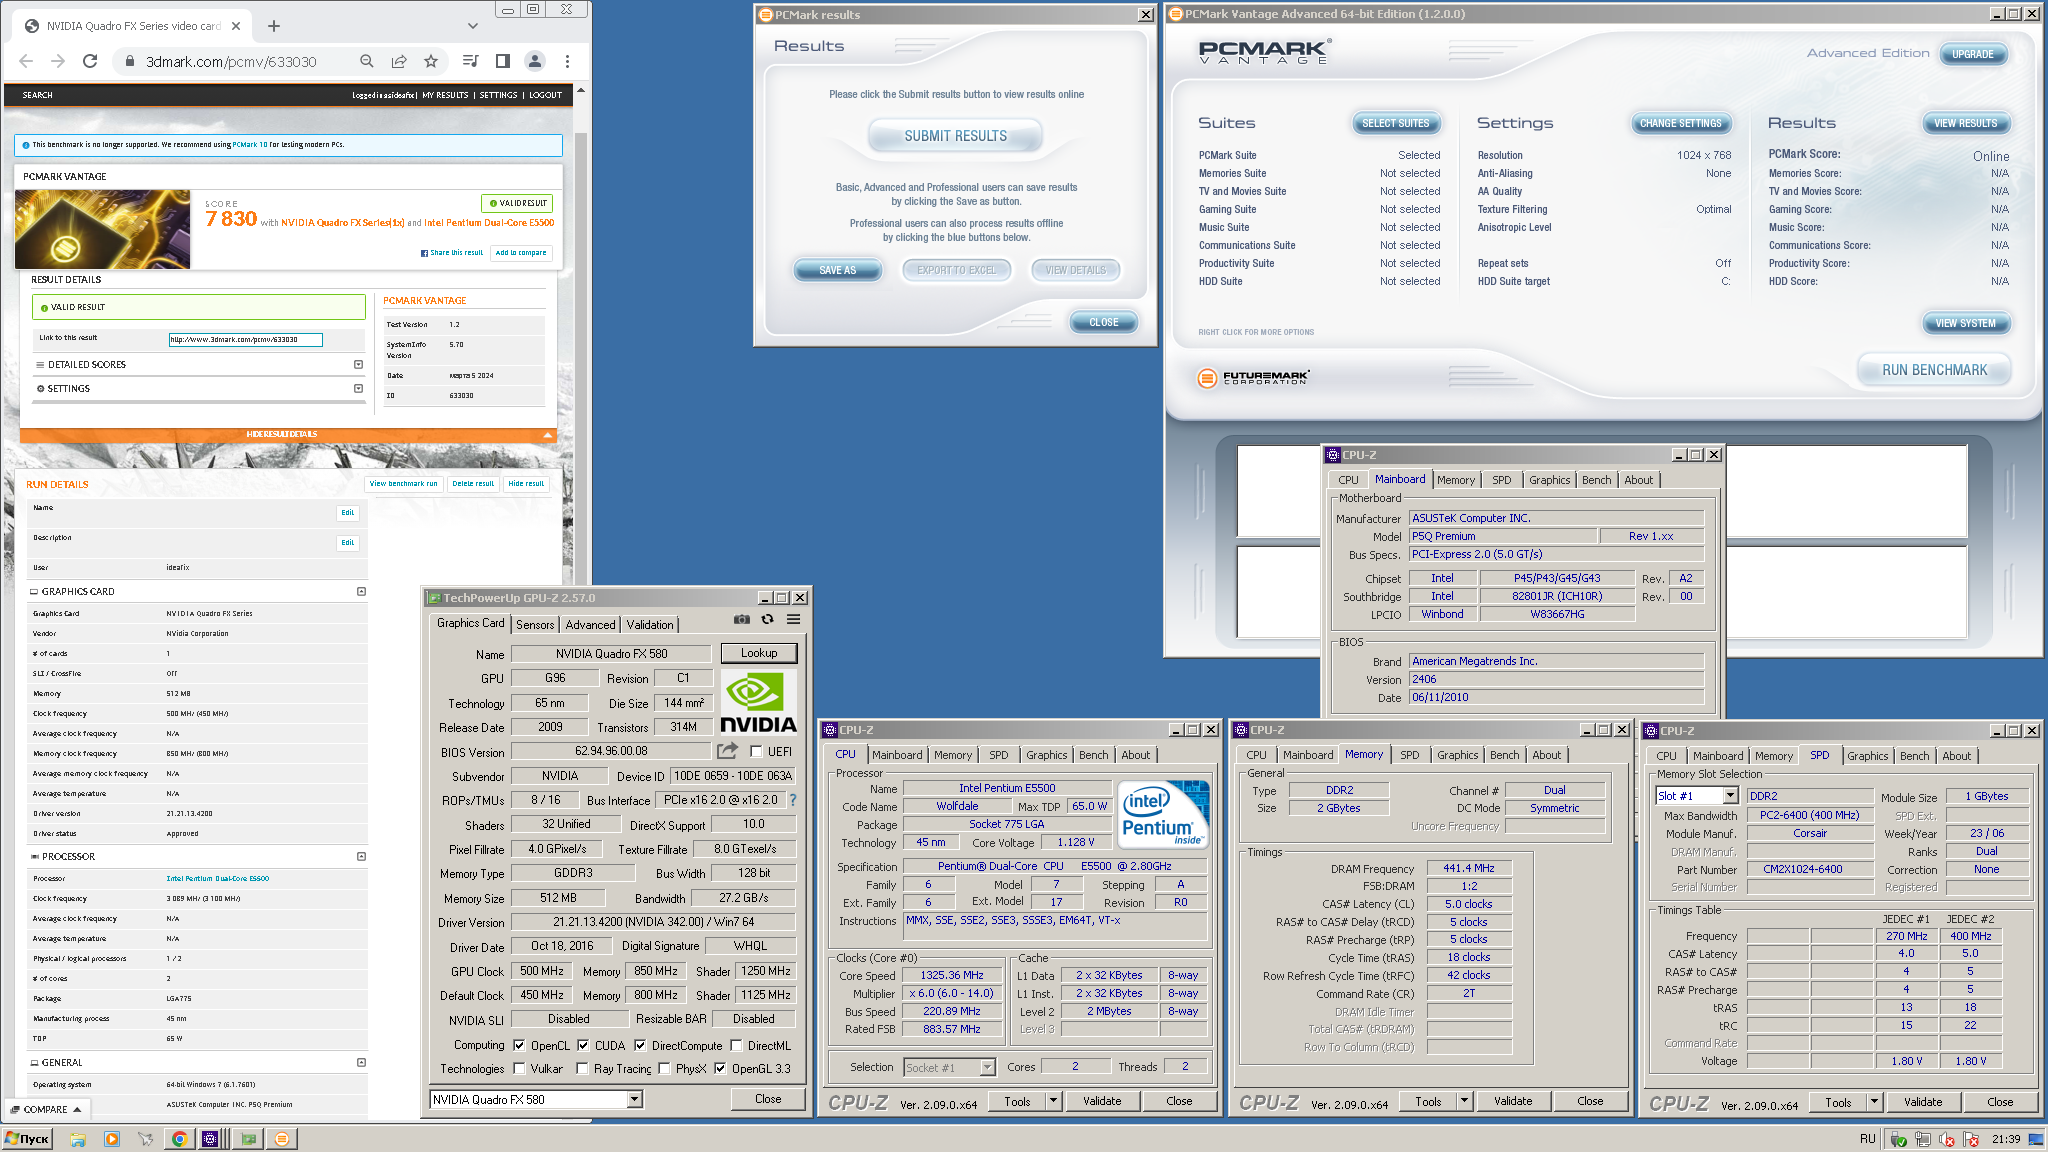This screenshot has height=1152, width=2048.
Task: Open the Start (Пуск) menu
Action: (x=27, y=1139)
